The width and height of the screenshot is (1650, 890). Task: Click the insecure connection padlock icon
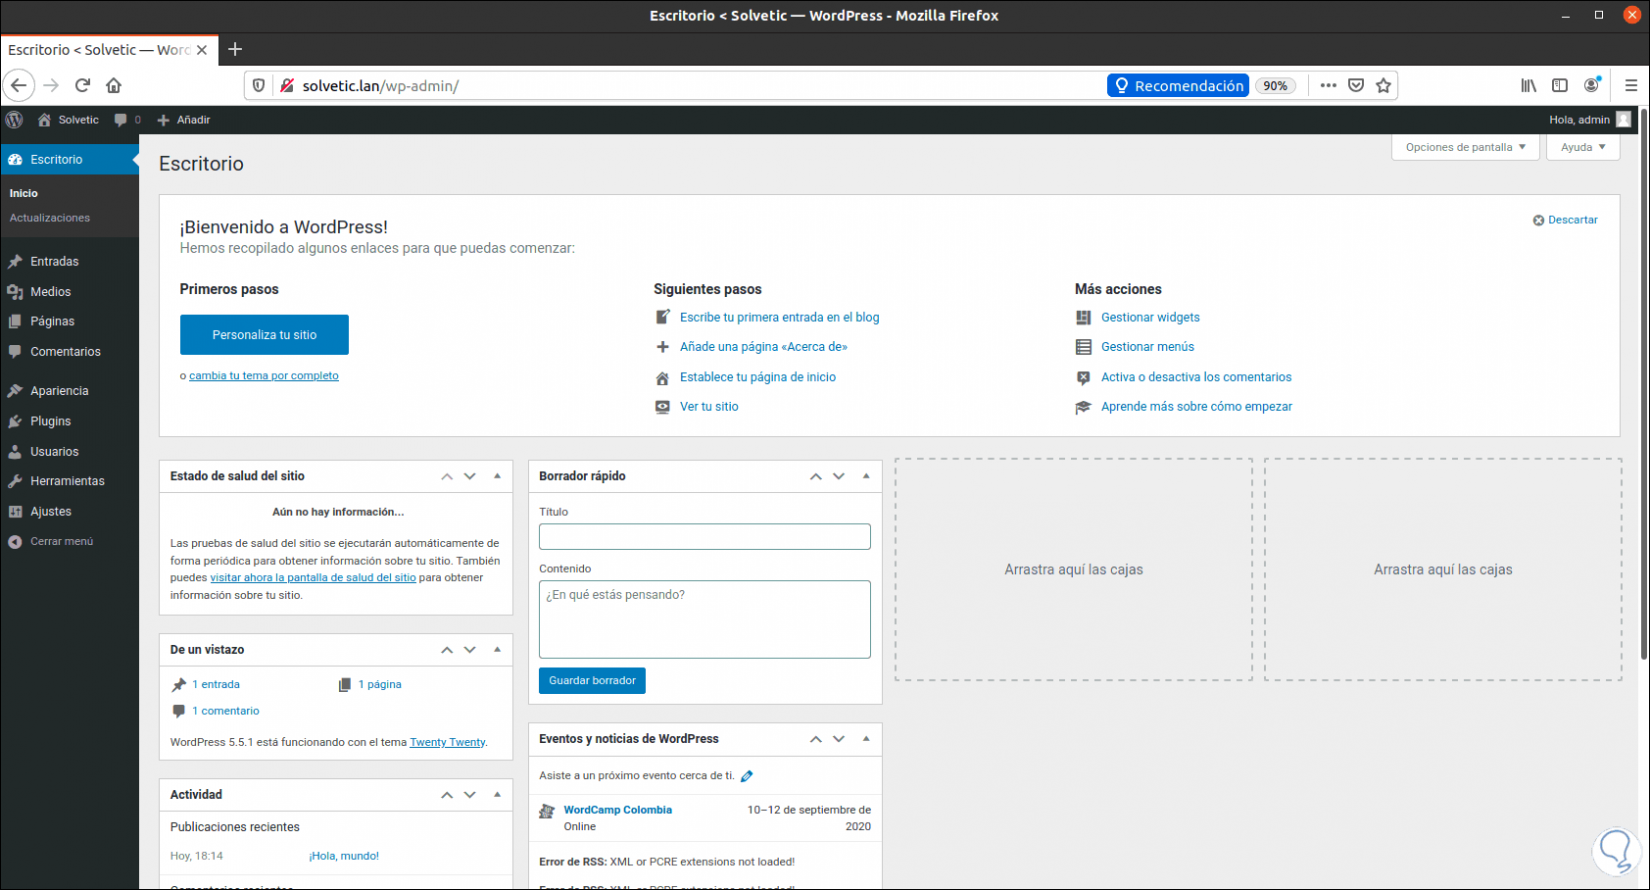tap(287, 86)
